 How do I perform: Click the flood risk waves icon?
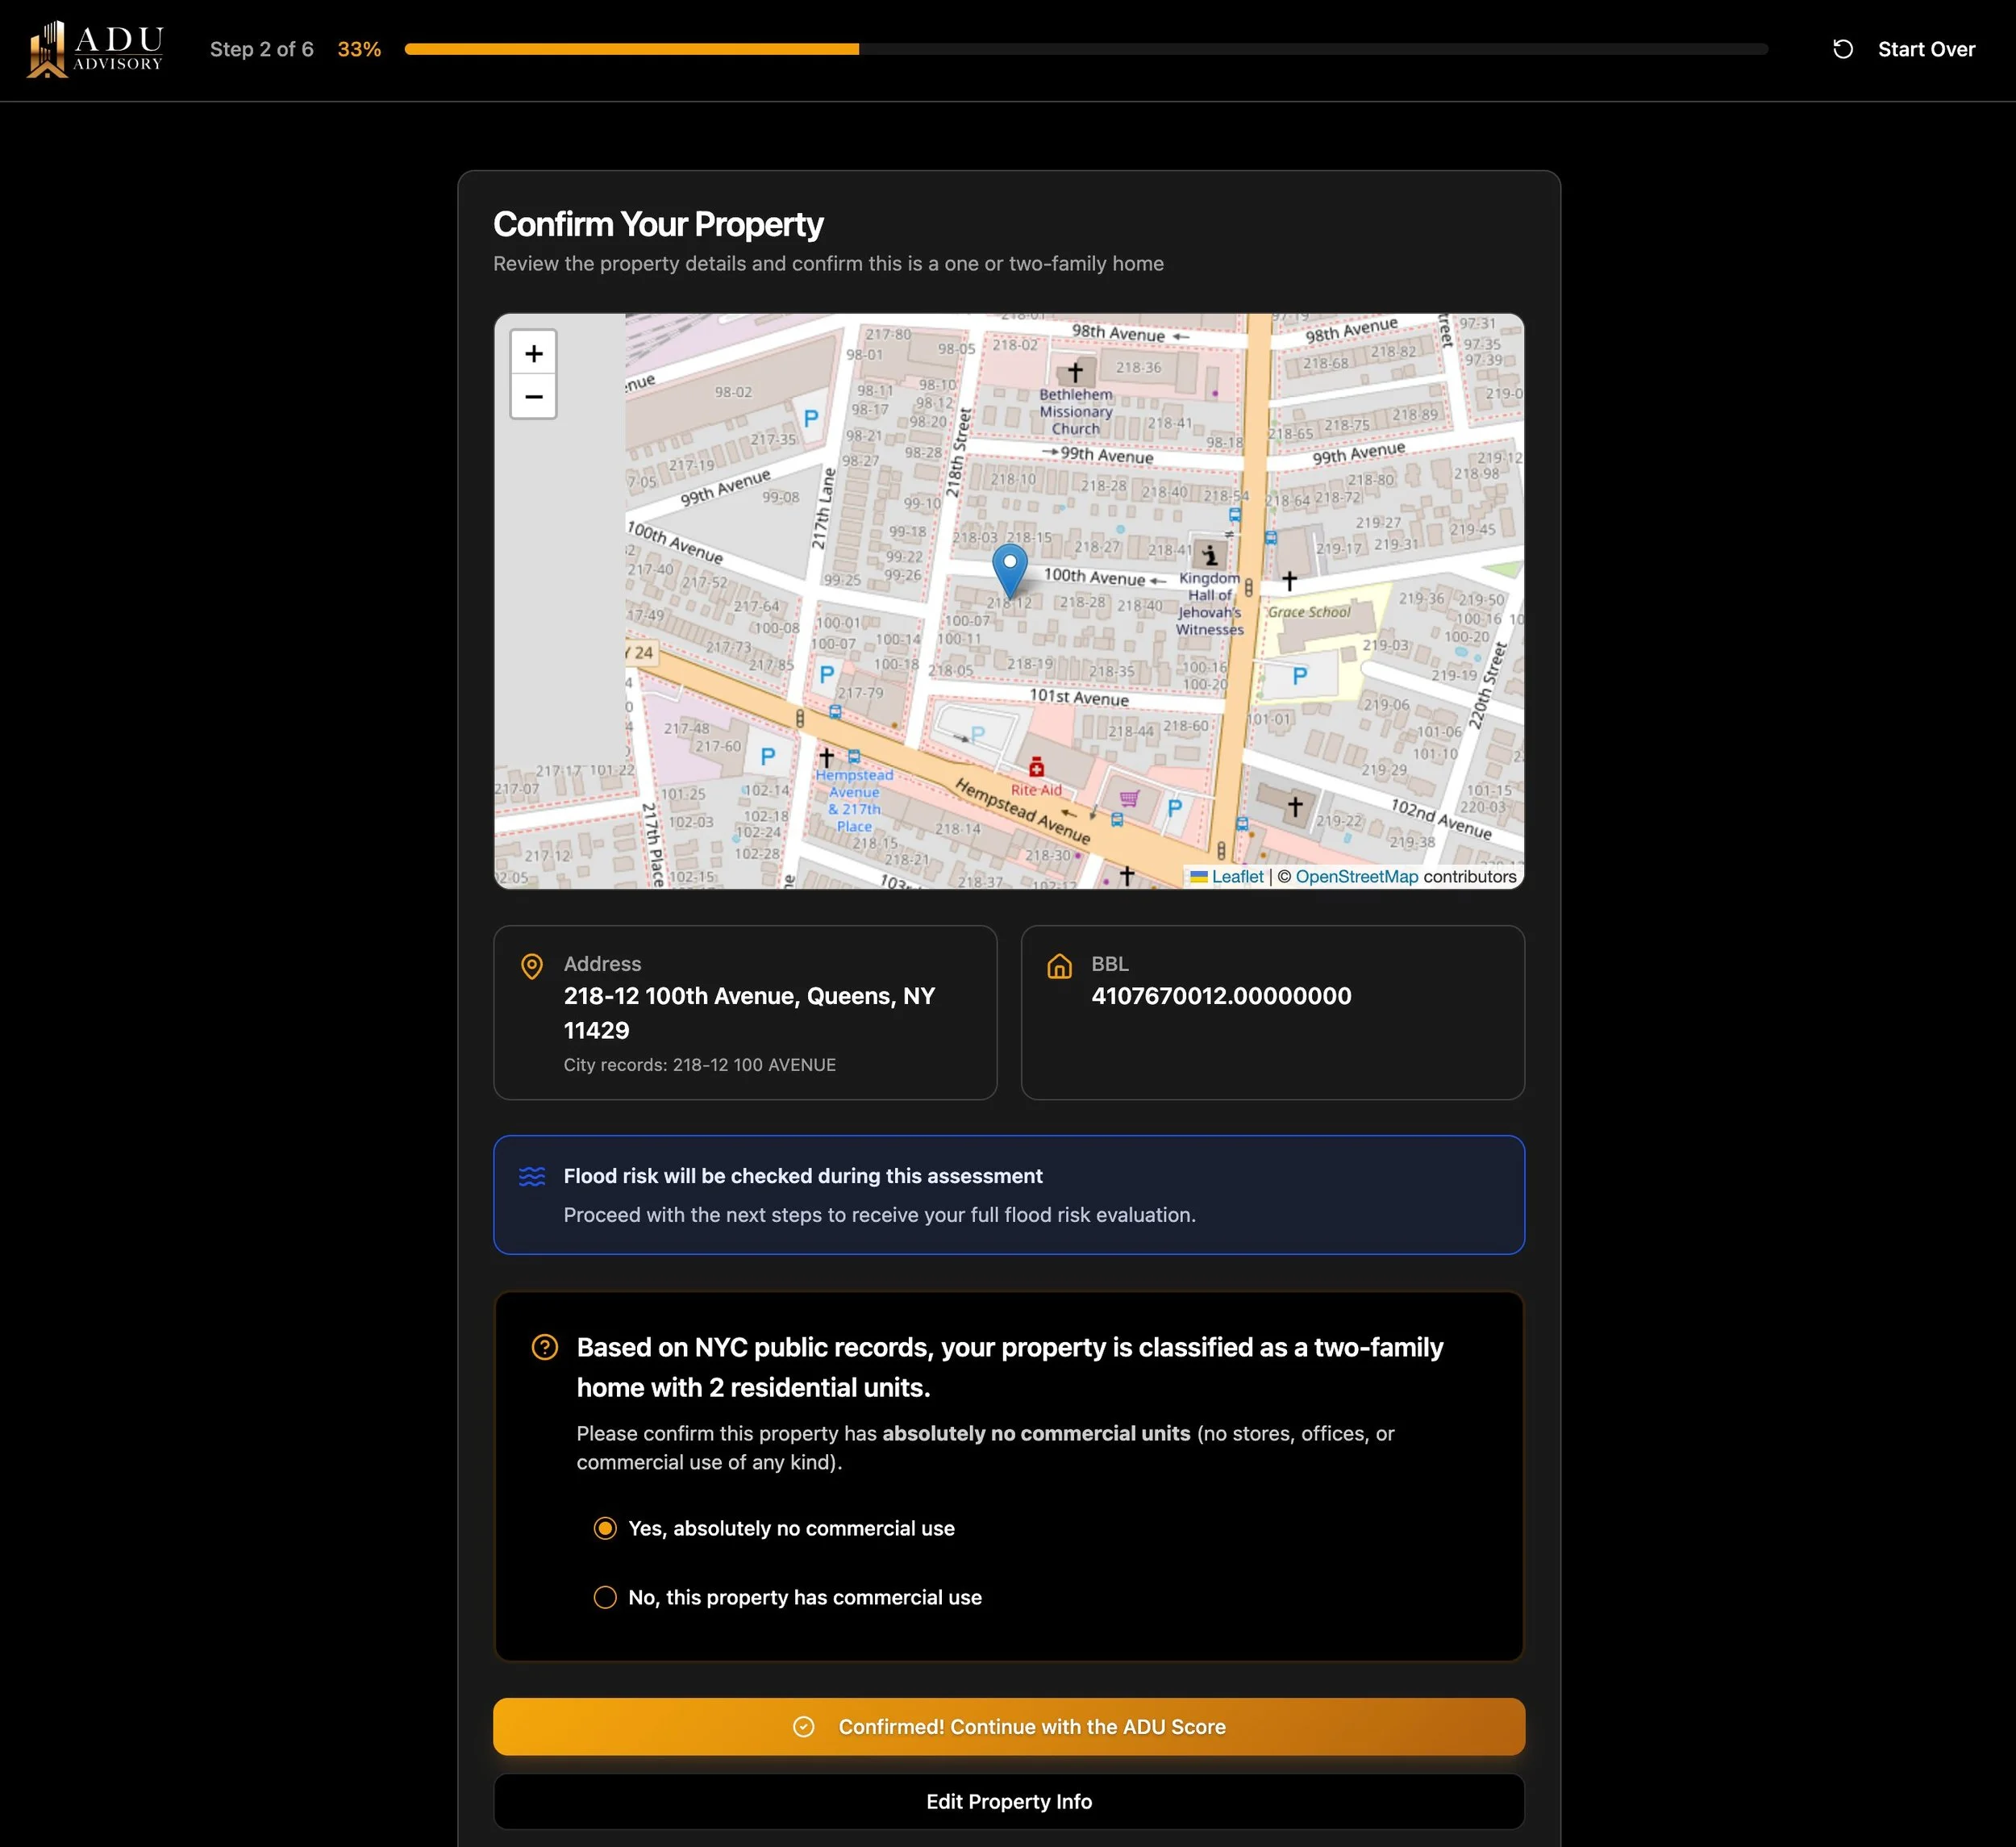click(x=532, y=1176)
